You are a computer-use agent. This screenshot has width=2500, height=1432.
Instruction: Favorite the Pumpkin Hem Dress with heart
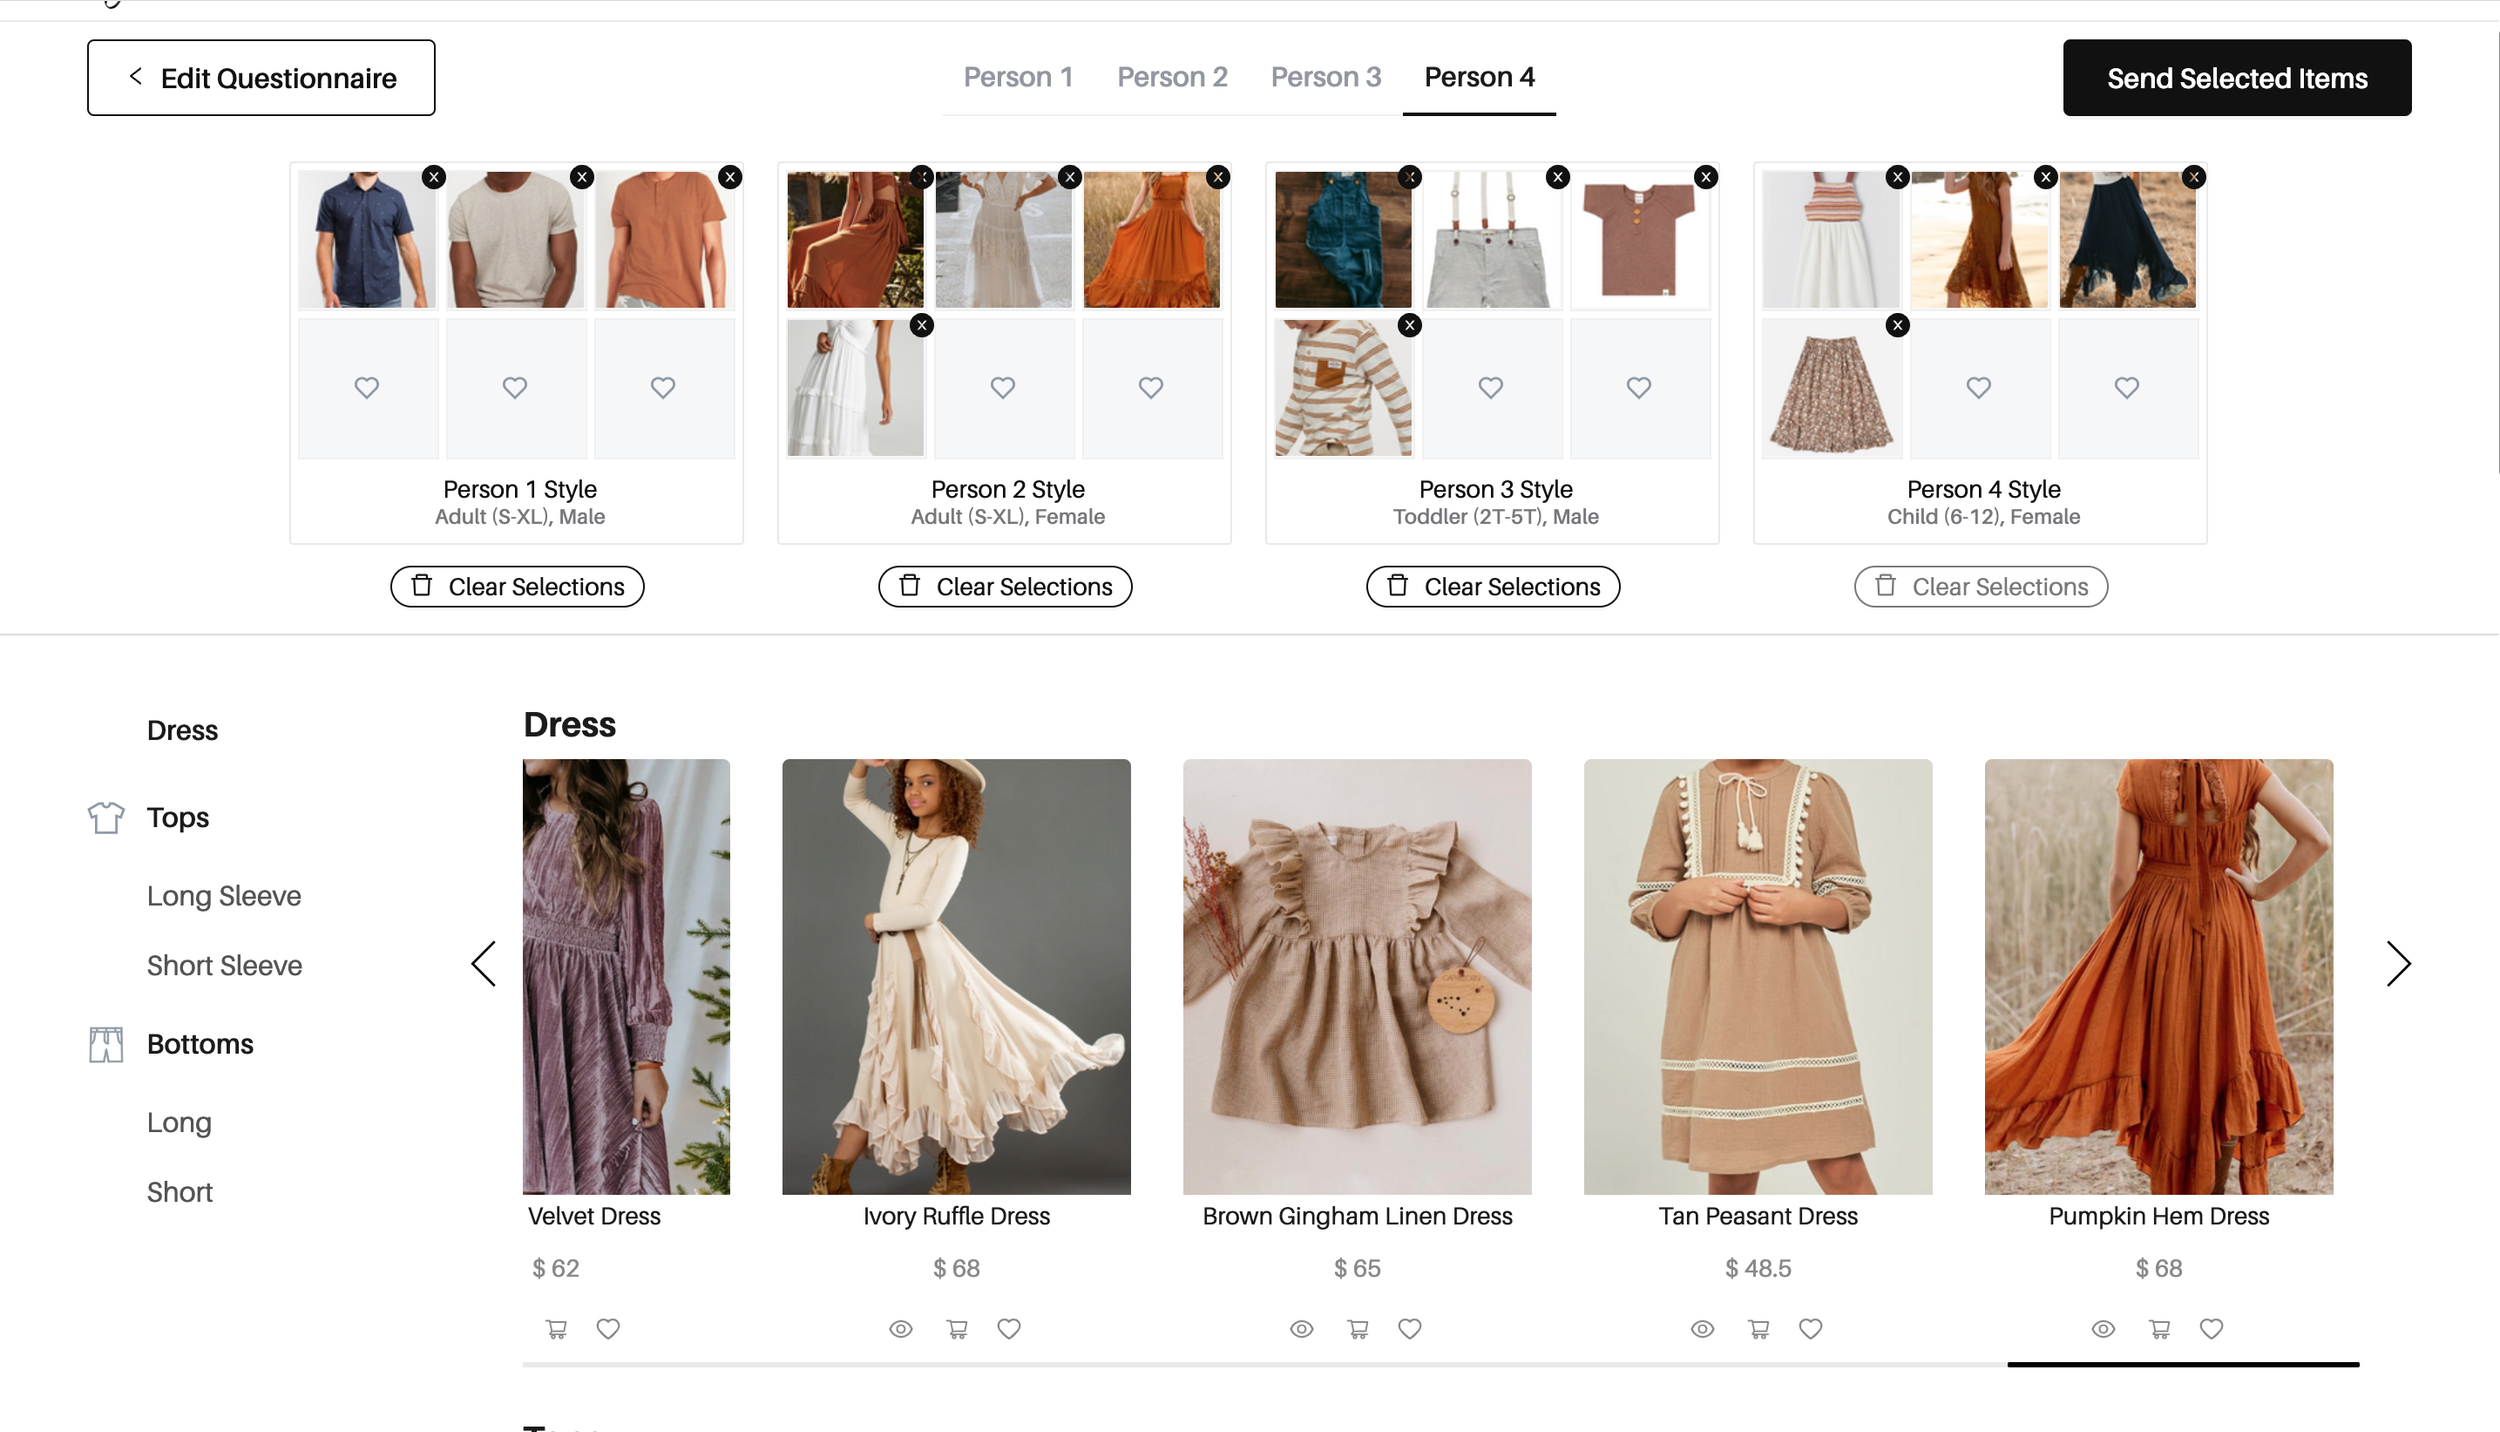[x=2211, y=1329]
